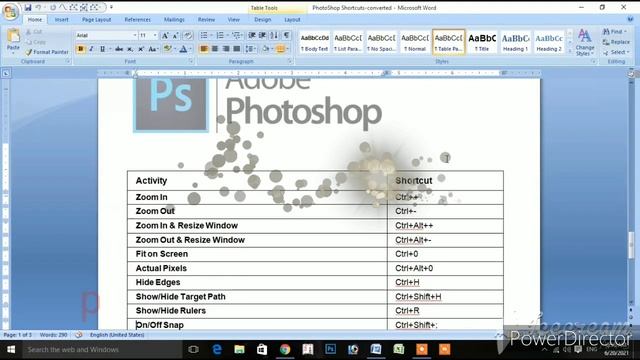Open the Borders dropdown arrow

(x=287, y=49)
